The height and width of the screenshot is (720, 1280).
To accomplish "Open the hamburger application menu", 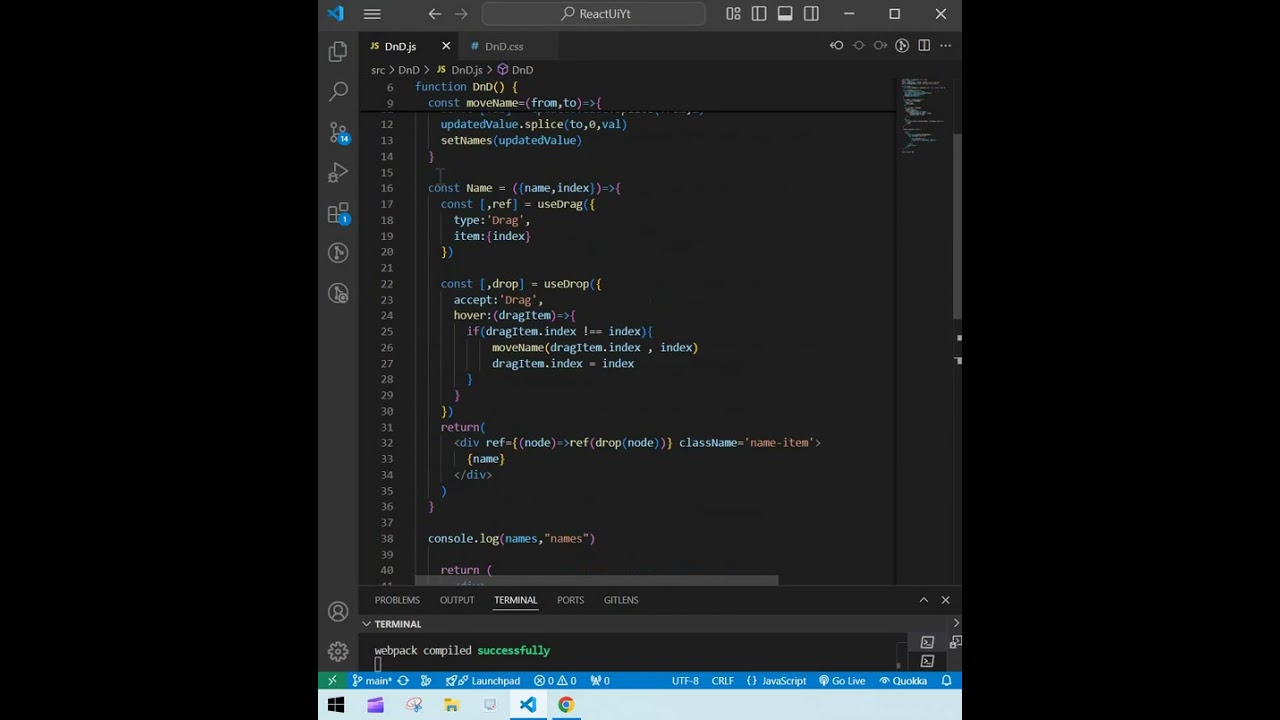I will pyautogui.click(x=372, y=14).
